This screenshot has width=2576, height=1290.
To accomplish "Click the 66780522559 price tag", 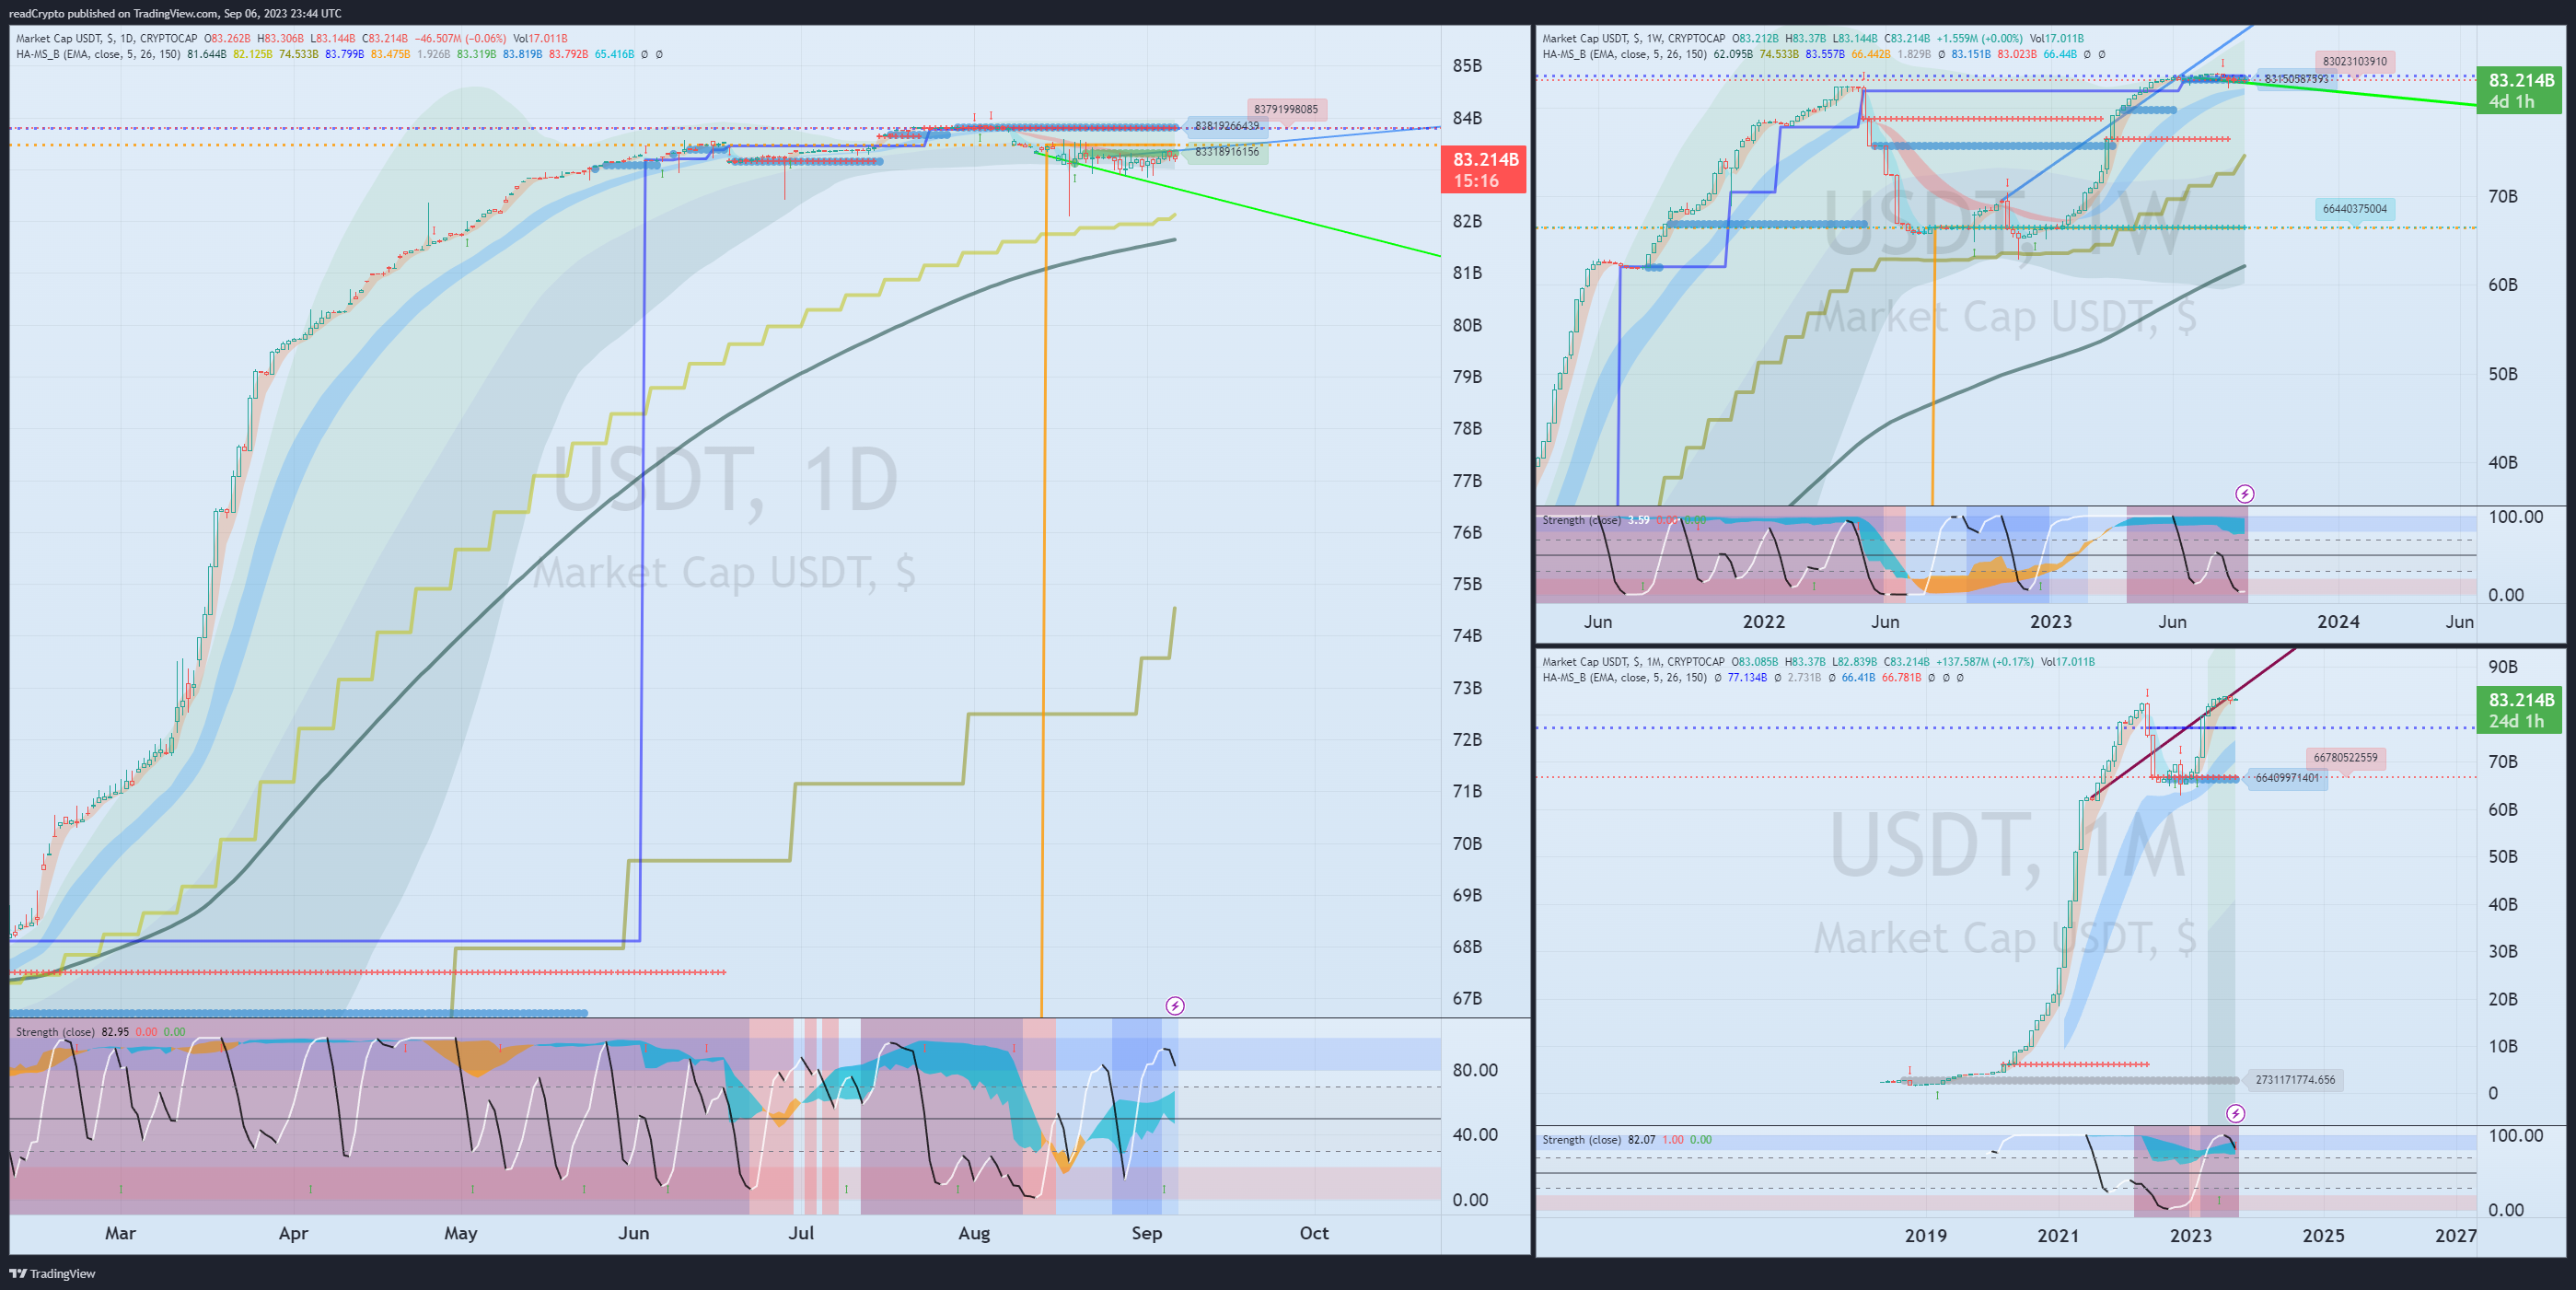I will tap(2345, 758).
